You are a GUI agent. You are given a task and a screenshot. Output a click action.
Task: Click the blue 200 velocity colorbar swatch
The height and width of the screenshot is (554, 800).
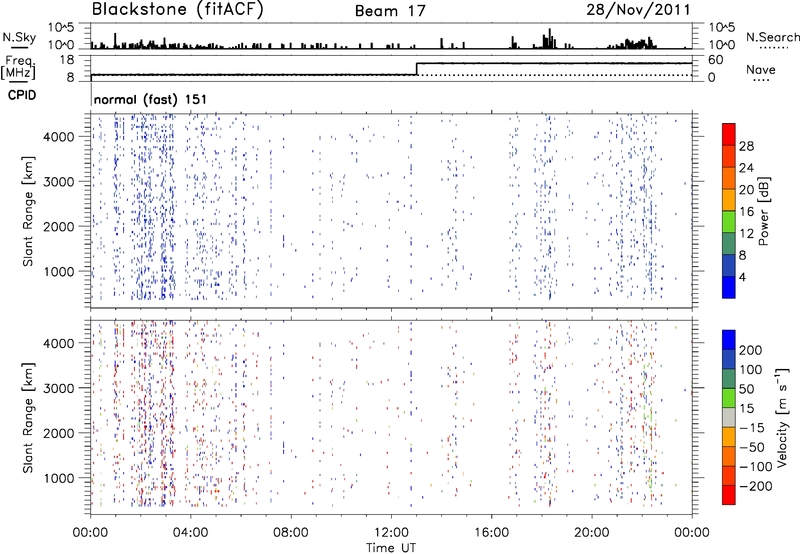[729, 340]
